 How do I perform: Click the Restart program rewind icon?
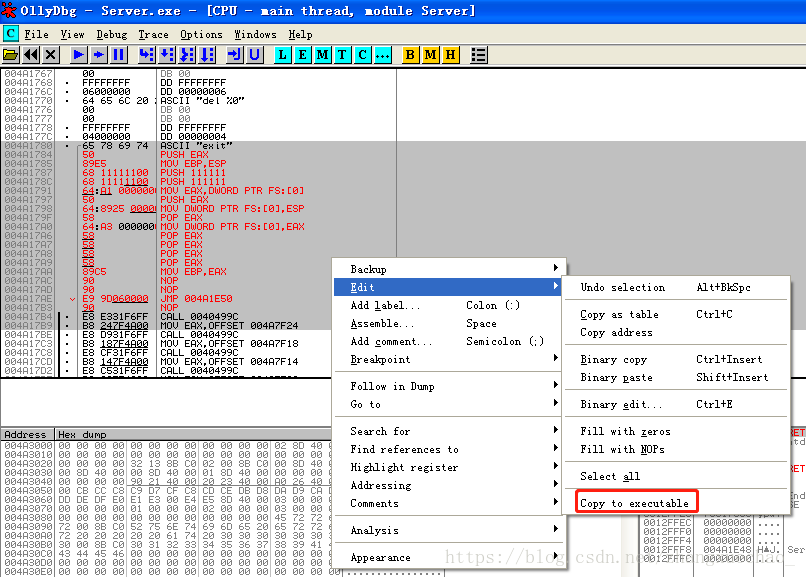point(31,54)
